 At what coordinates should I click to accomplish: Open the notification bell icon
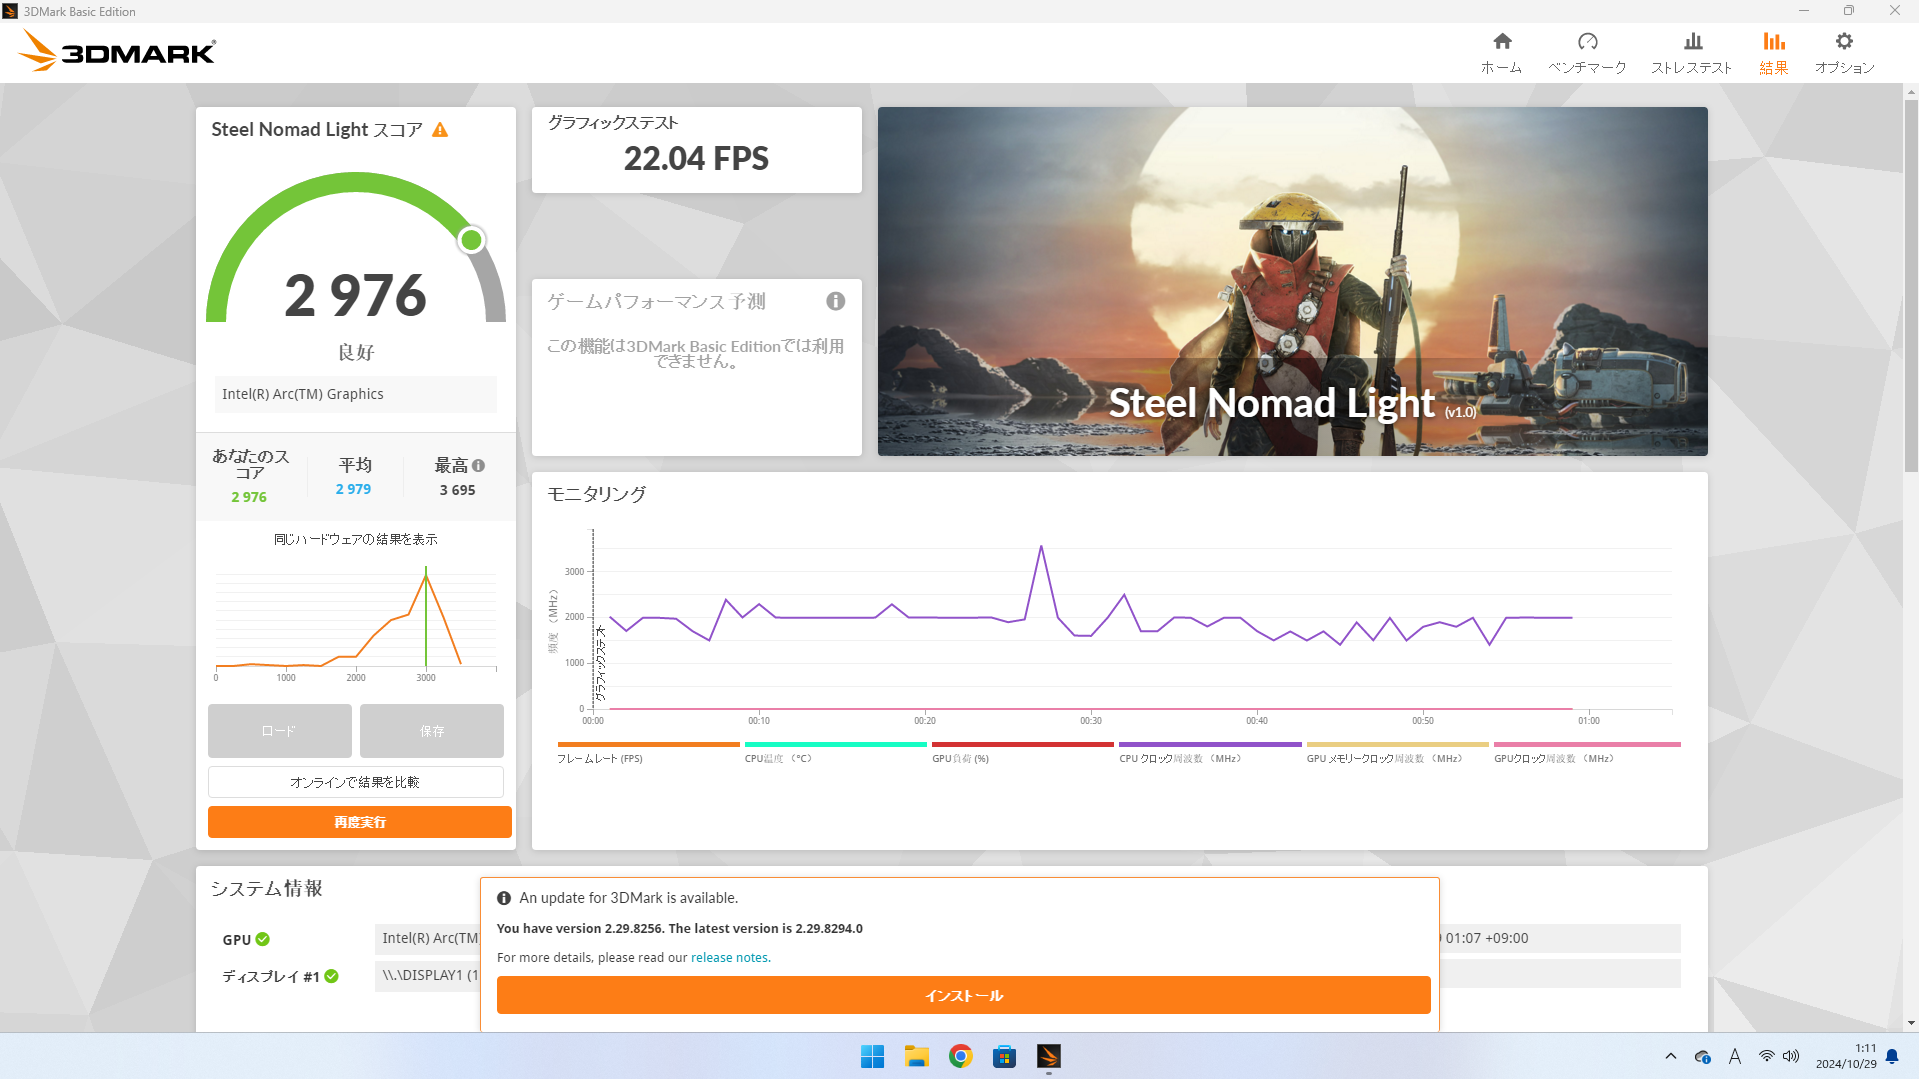(x=1892, y=1056)
